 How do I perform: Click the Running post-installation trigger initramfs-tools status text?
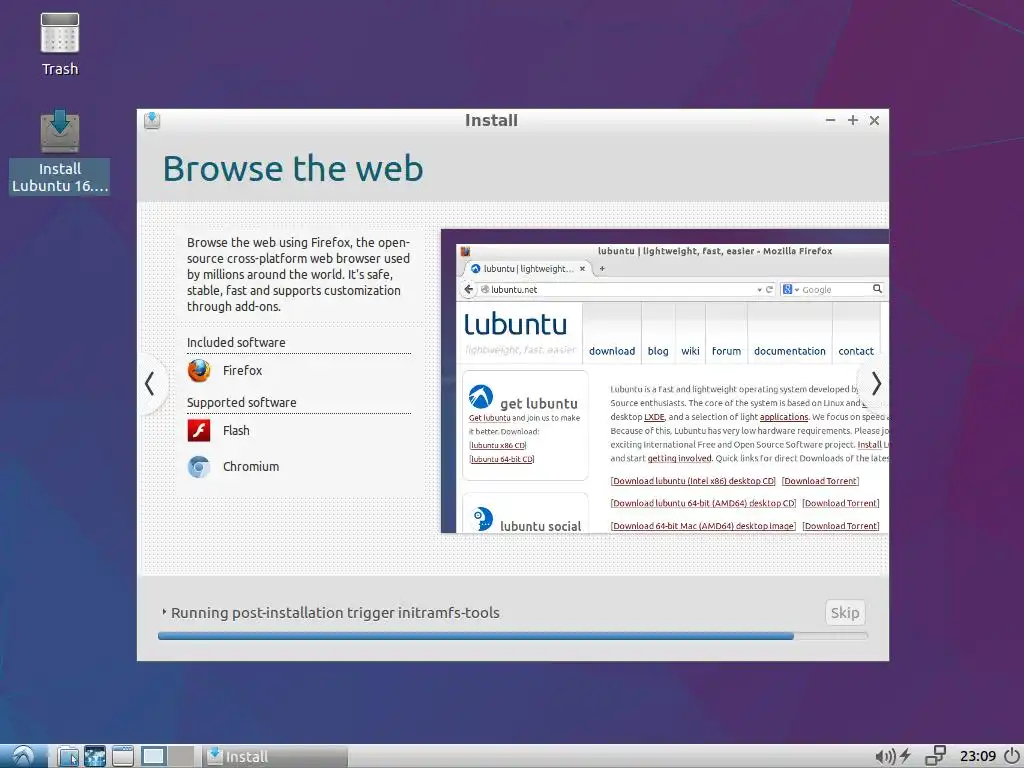(335, 613)
